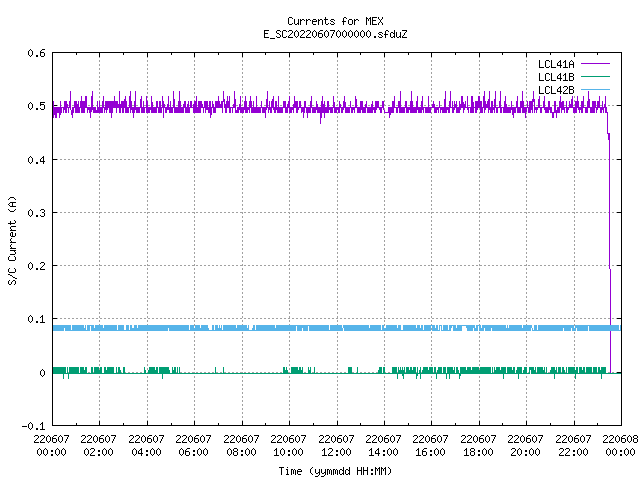Click the chart title 'Currents for MEX'
The height and width of the screenshot is (480, 640).
click(x=335, y=21)
